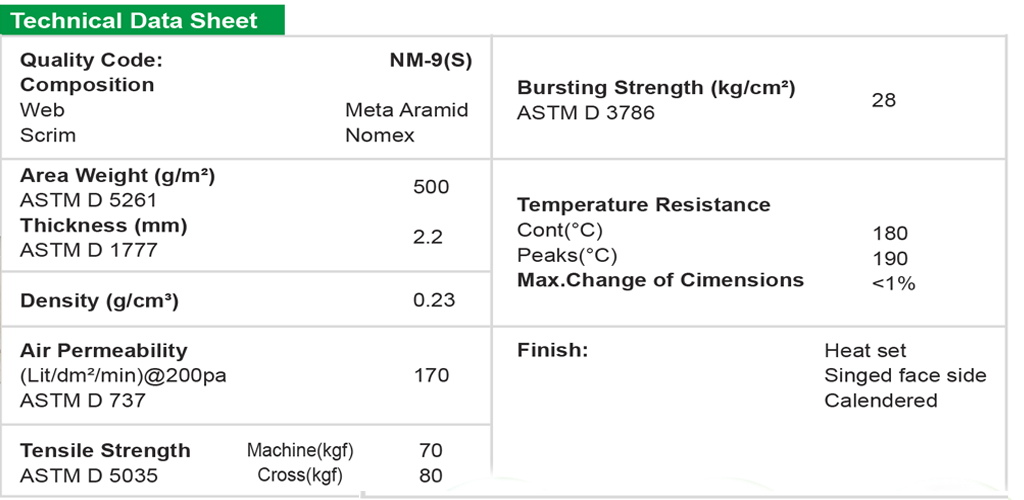Select the Temperature Resistance heading
The image size is (1024, 500).
pos(643,205)
